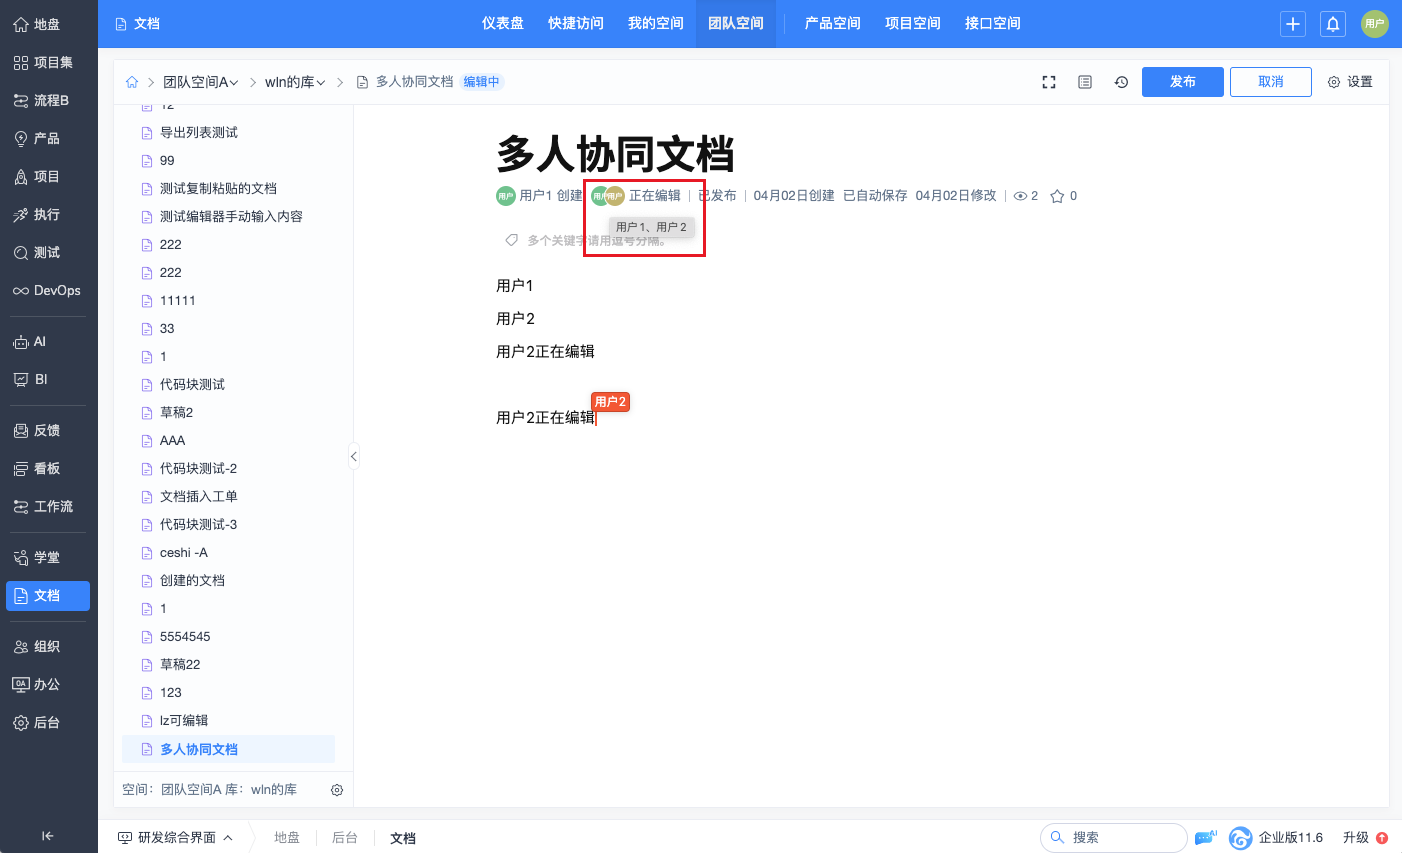Collapse the left navigation bar
Viewport: 1402px width, 853px height.
pos(47,836)
